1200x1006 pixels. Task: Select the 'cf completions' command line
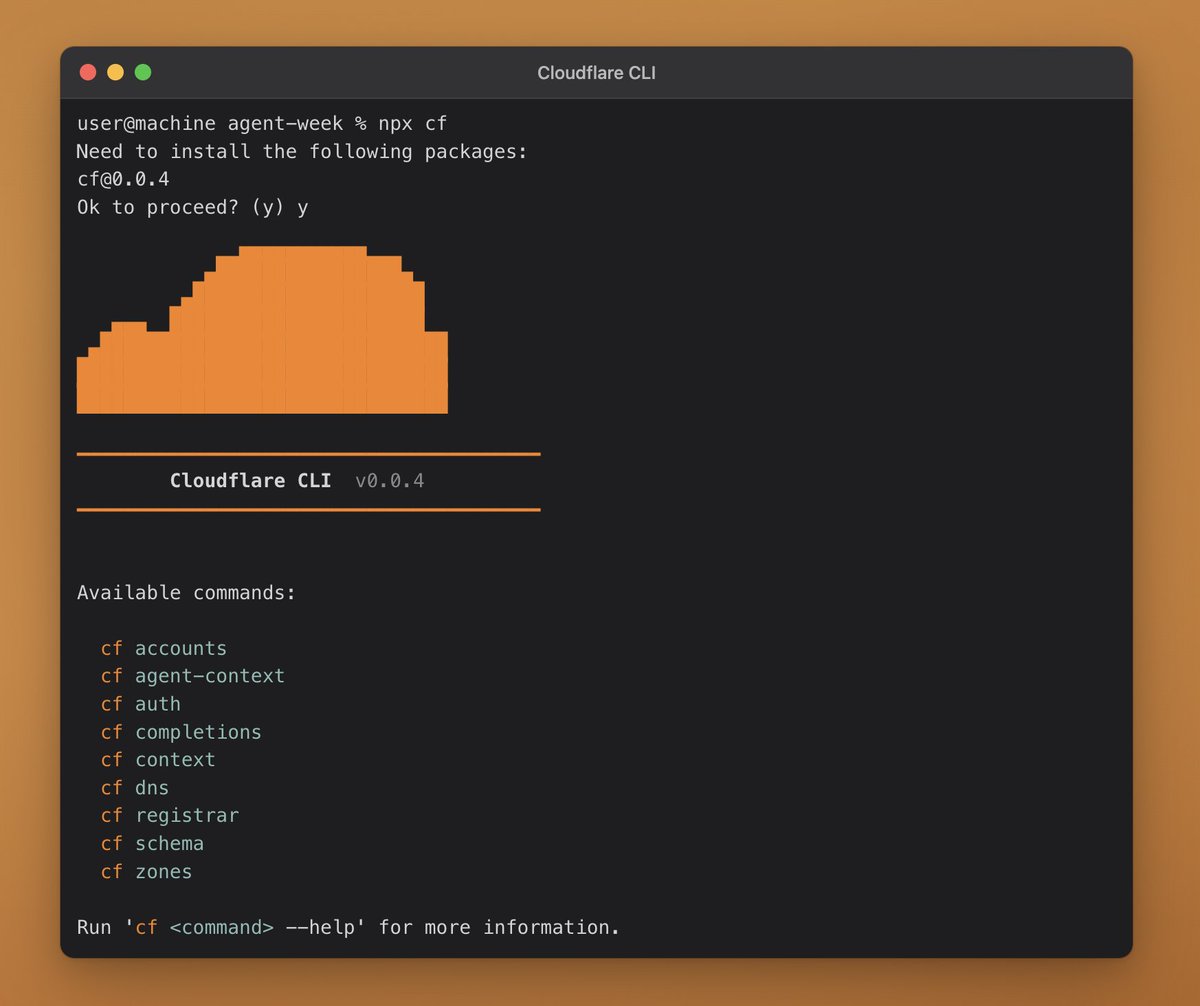(x=181, y=732)
